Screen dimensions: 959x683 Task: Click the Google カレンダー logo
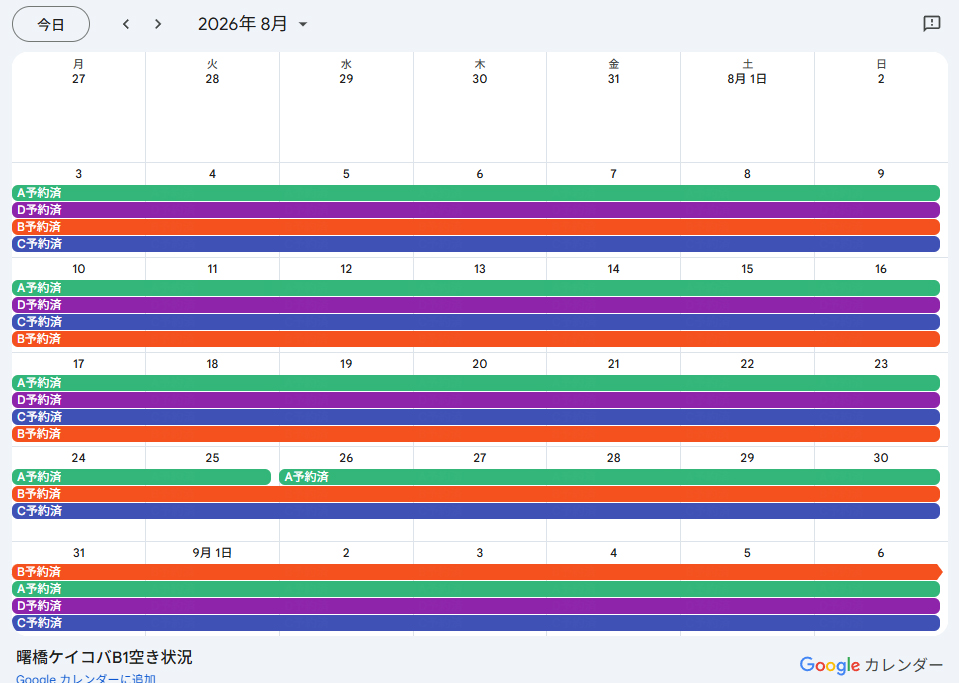(x=871, y=665)
